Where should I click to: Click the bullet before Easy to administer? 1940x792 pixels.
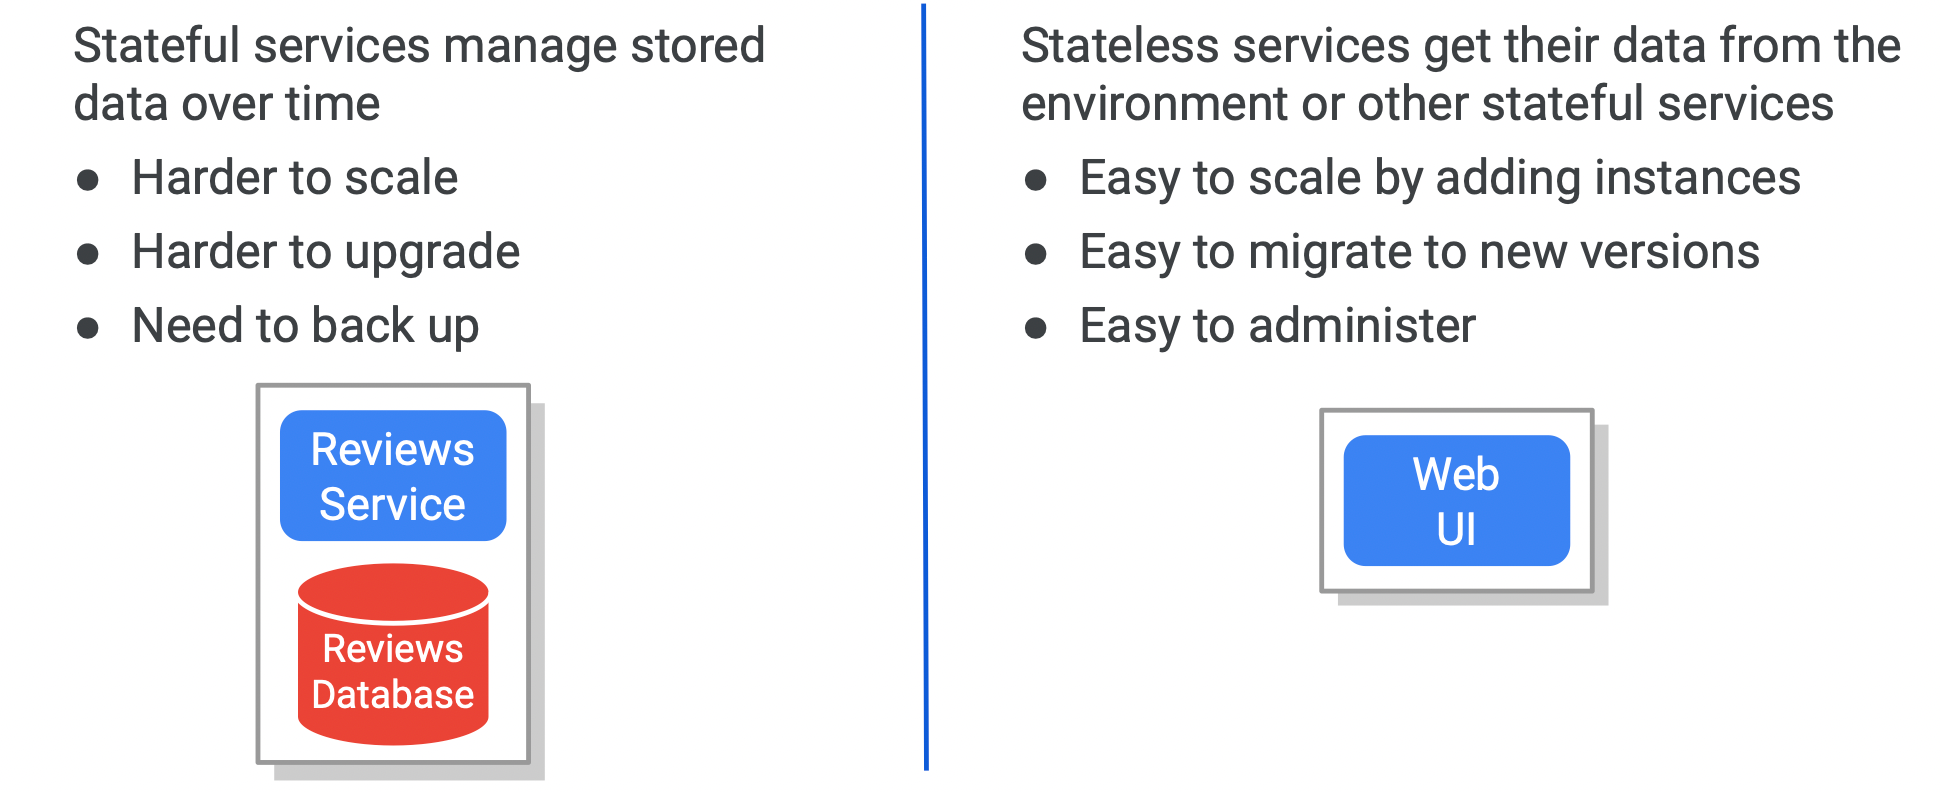pyautogui.click(x=1036, y=328)
